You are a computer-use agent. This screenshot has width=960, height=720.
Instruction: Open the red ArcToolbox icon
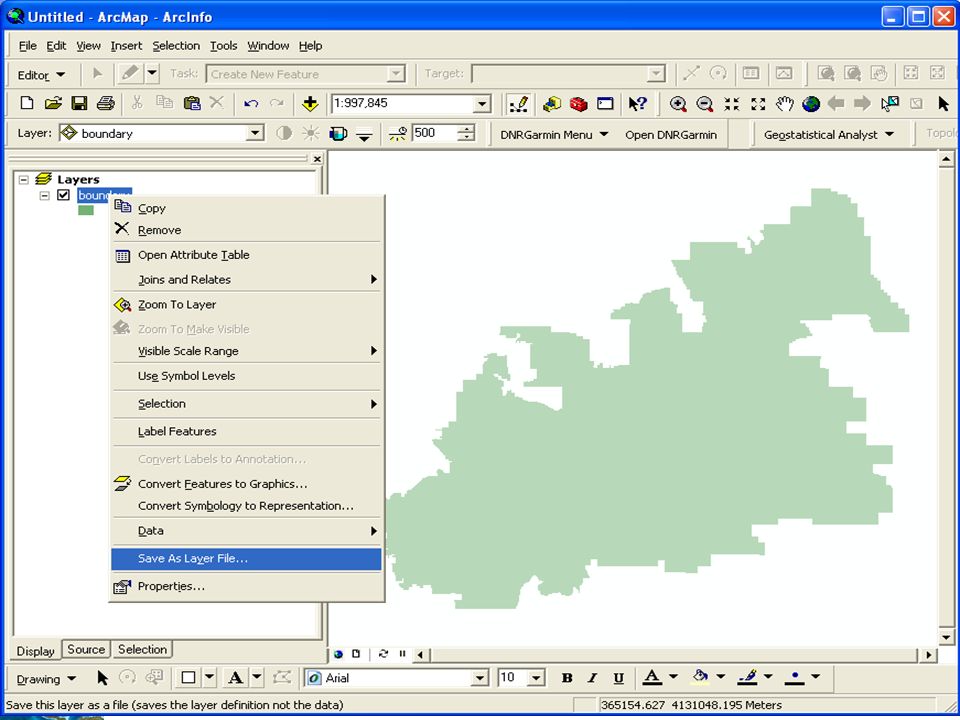pyautogui.click(x=579, y=104)
